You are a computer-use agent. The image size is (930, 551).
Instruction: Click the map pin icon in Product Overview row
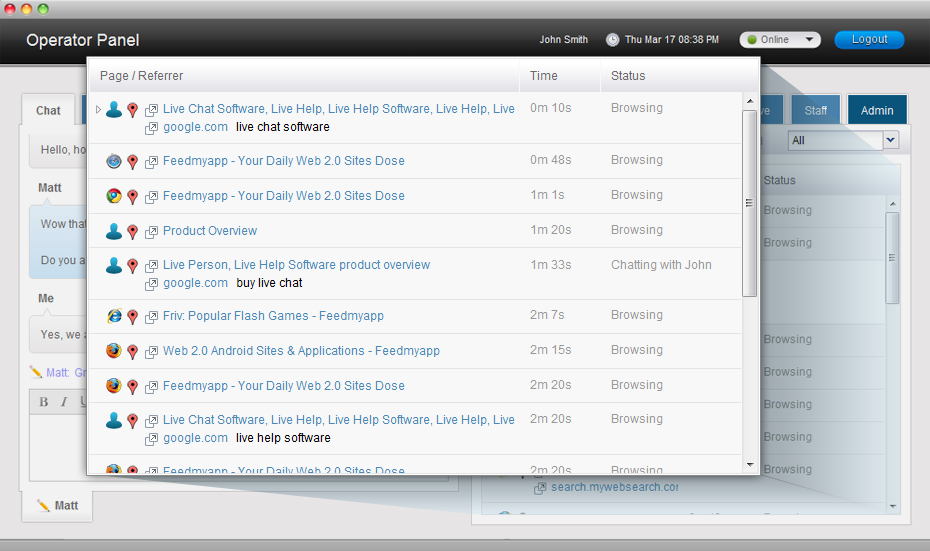pyautogui.click(x=133, y=232)
